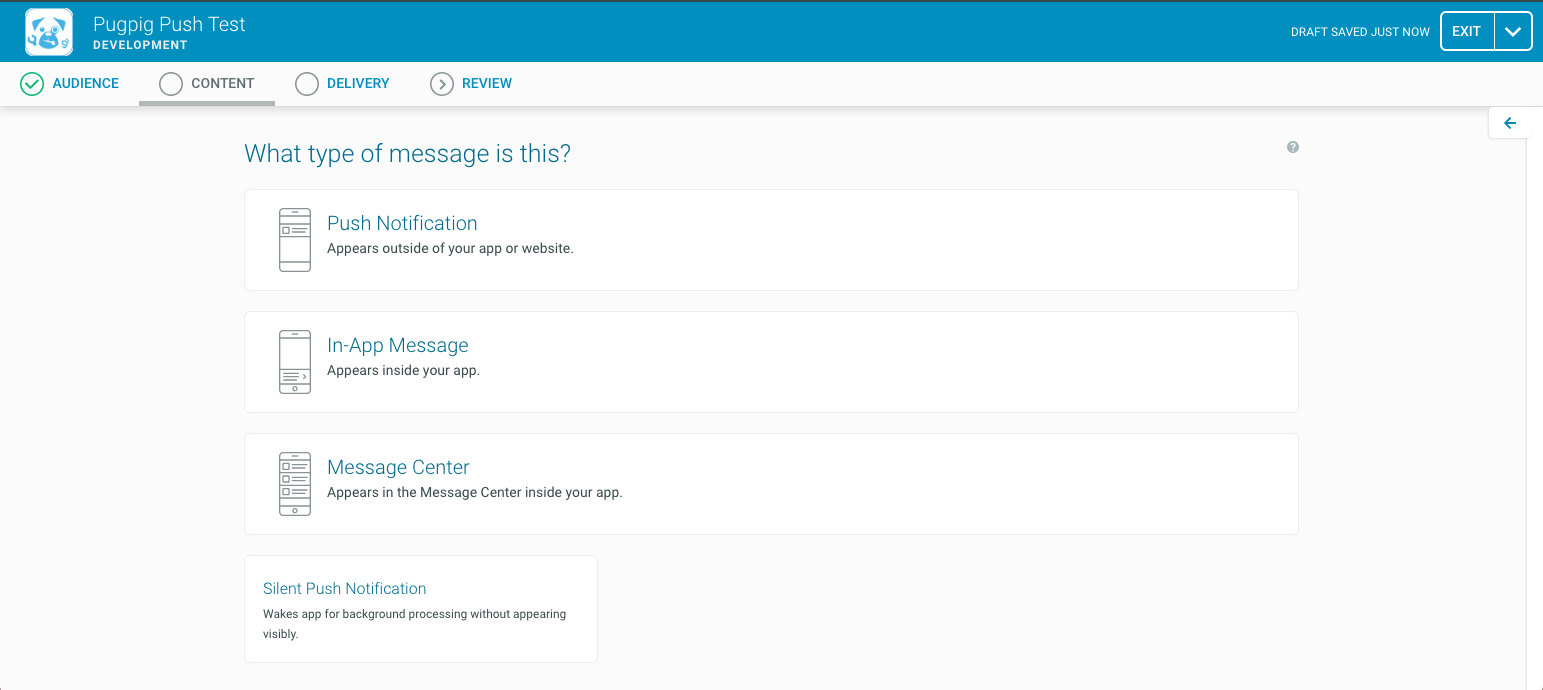This screenshot has width=1543, height=690.
Task: Click the Message Center phone icon
Action: 295,484
